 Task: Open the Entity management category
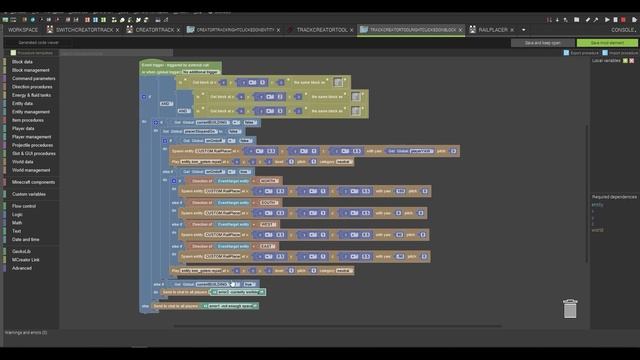click(31, 112)
